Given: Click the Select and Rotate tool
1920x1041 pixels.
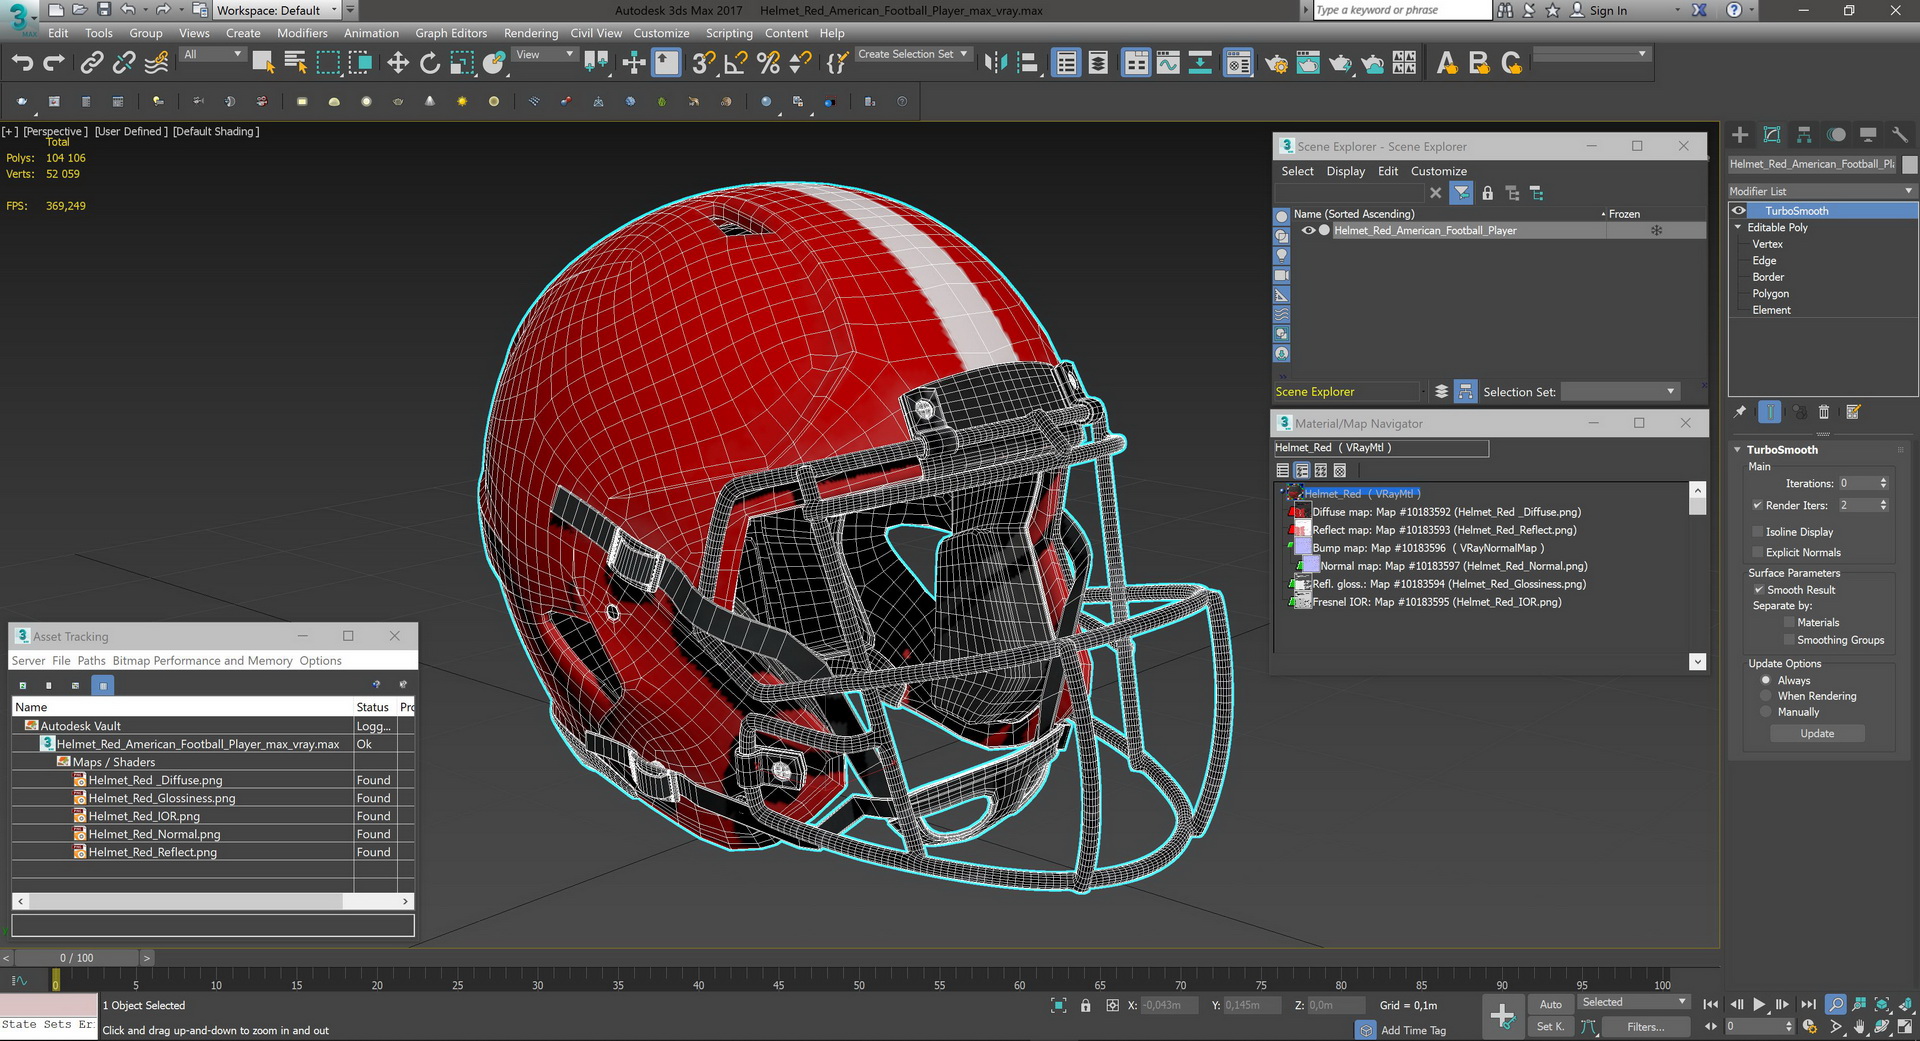Looking at the screenshot, I should [x=430, y=63].
